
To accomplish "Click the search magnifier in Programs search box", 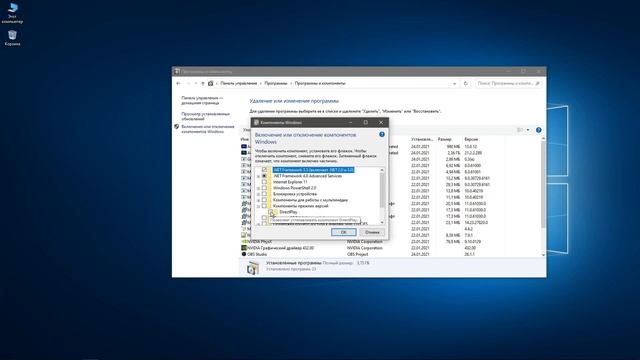I will click(x=537, y=83).
